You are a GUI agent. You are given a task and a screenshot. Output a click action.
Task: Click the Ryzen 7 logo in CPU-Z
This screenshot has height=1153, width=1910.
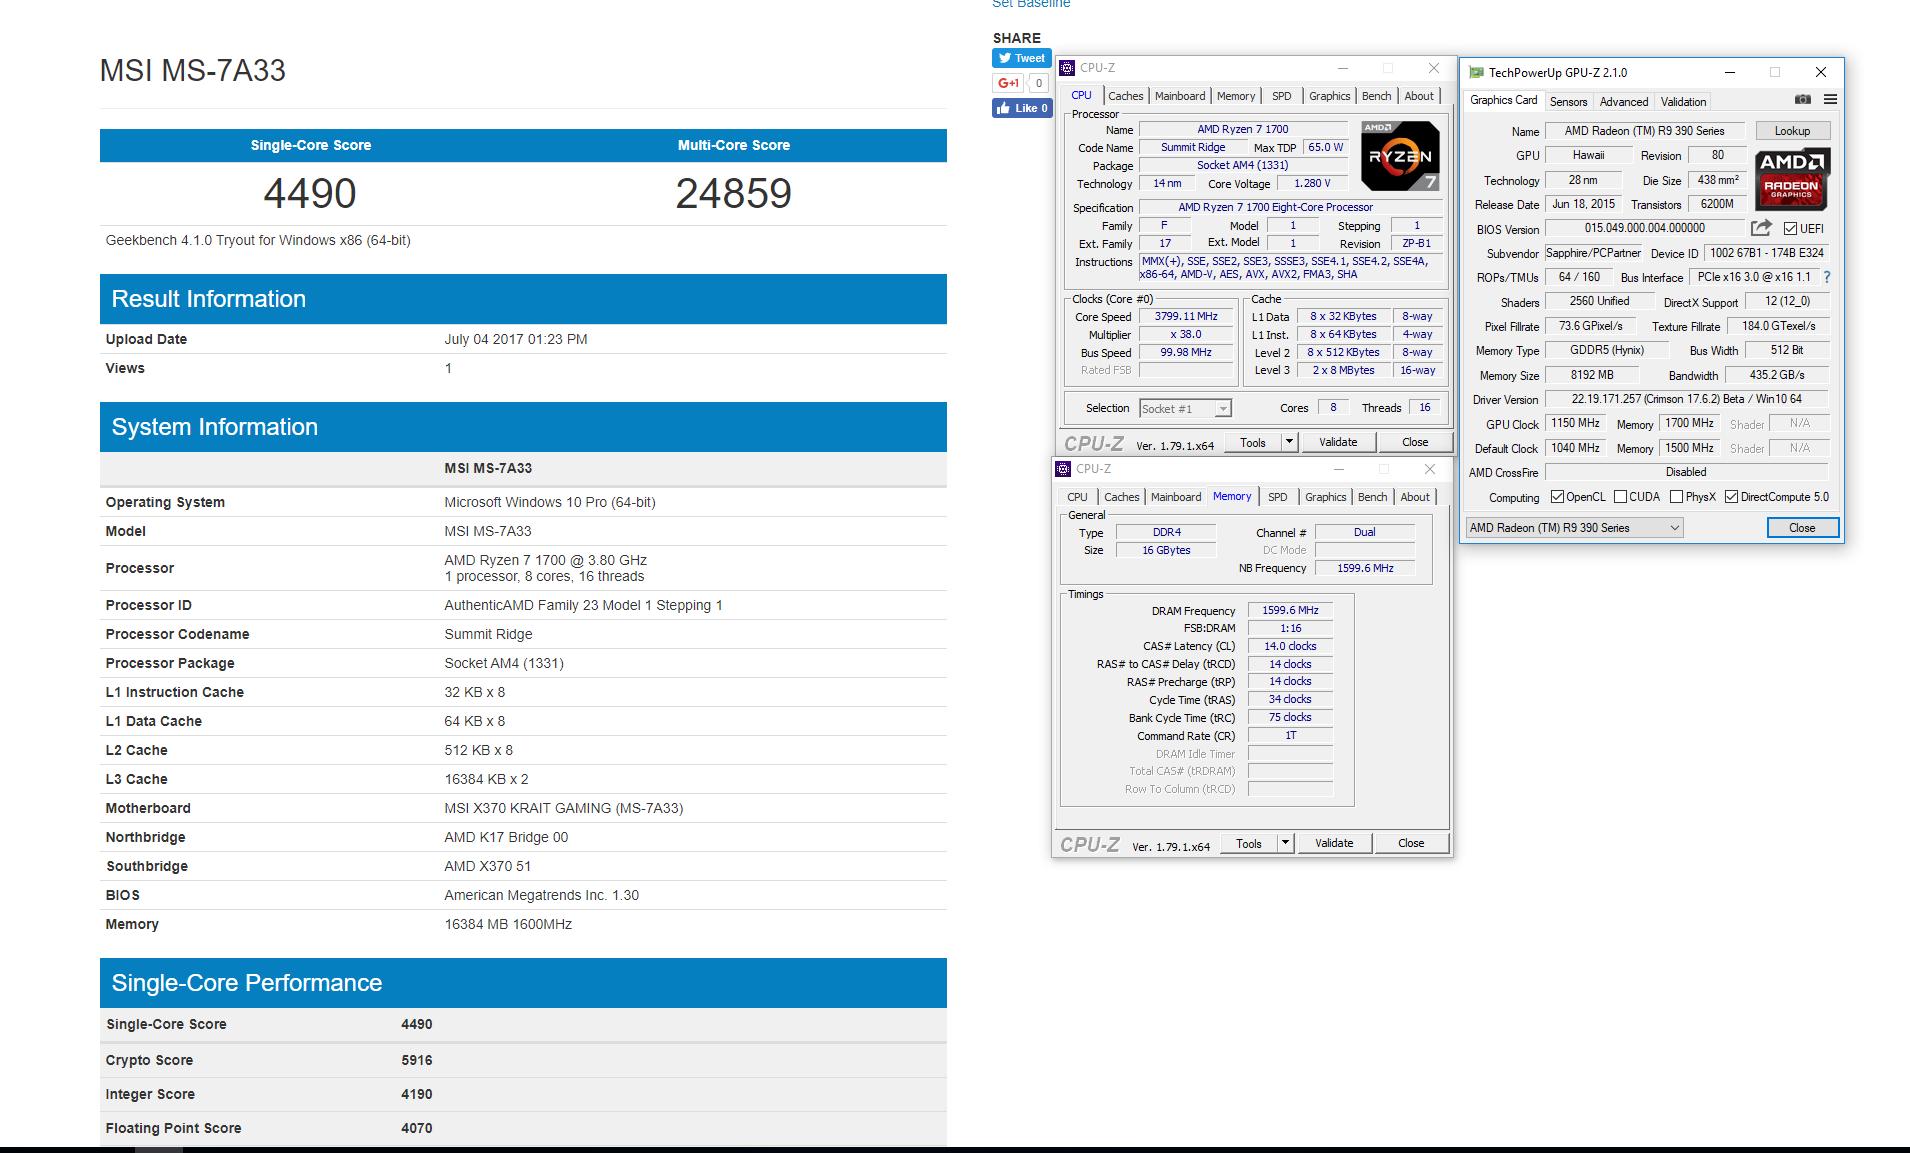pyautogui.click(x=1400, y=155)
